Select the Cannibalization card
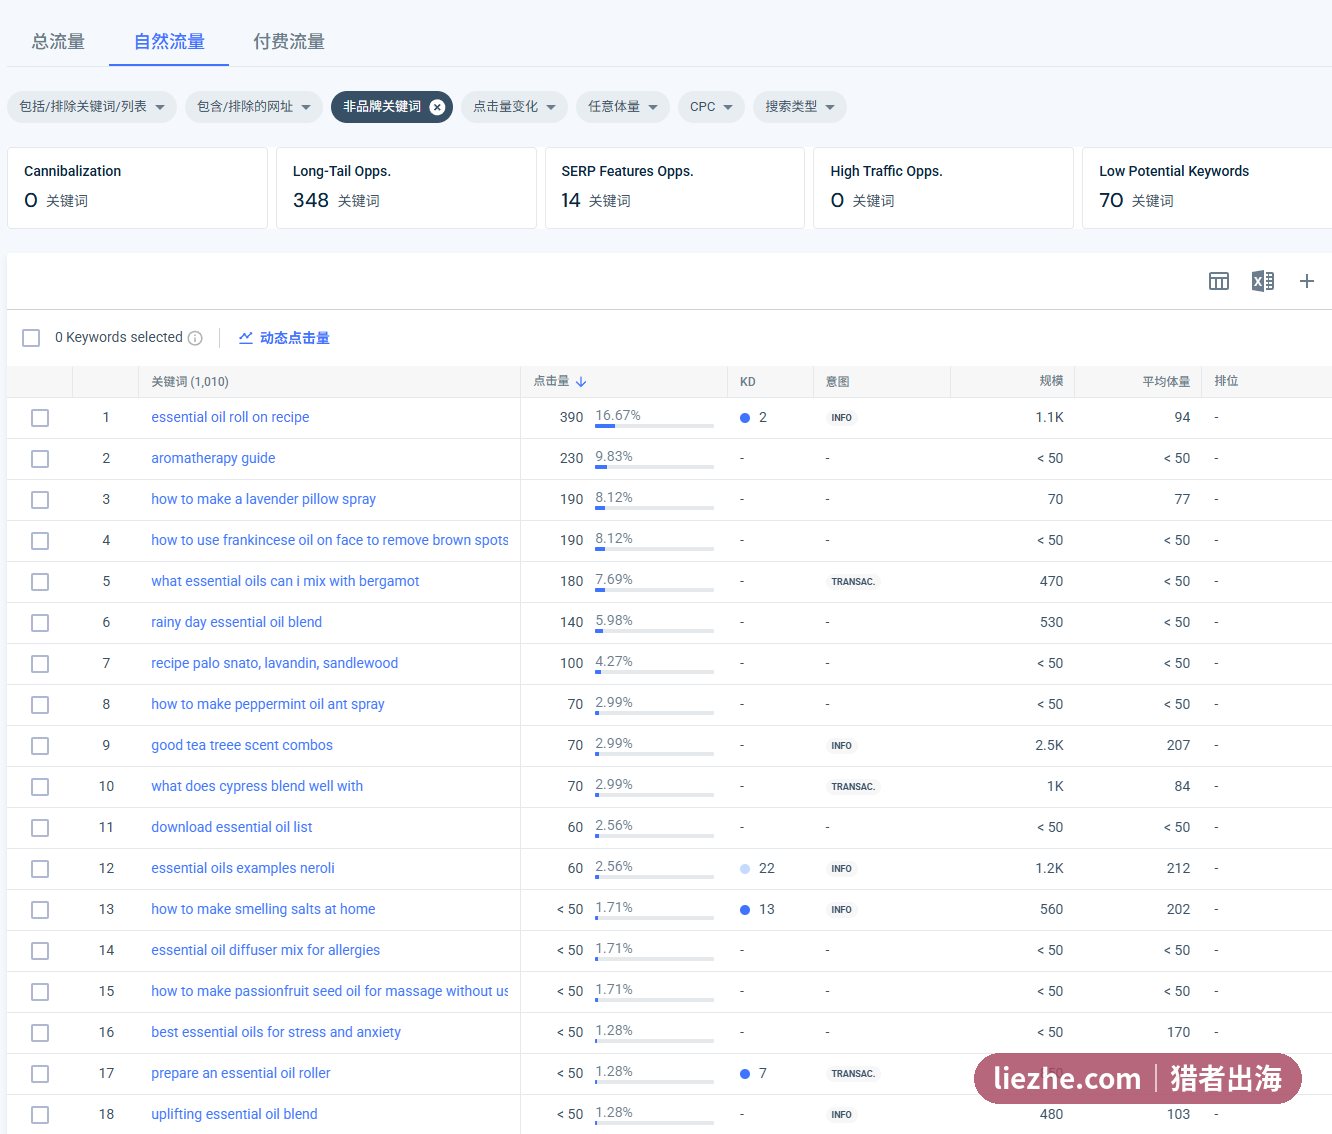 click(137, 188)
